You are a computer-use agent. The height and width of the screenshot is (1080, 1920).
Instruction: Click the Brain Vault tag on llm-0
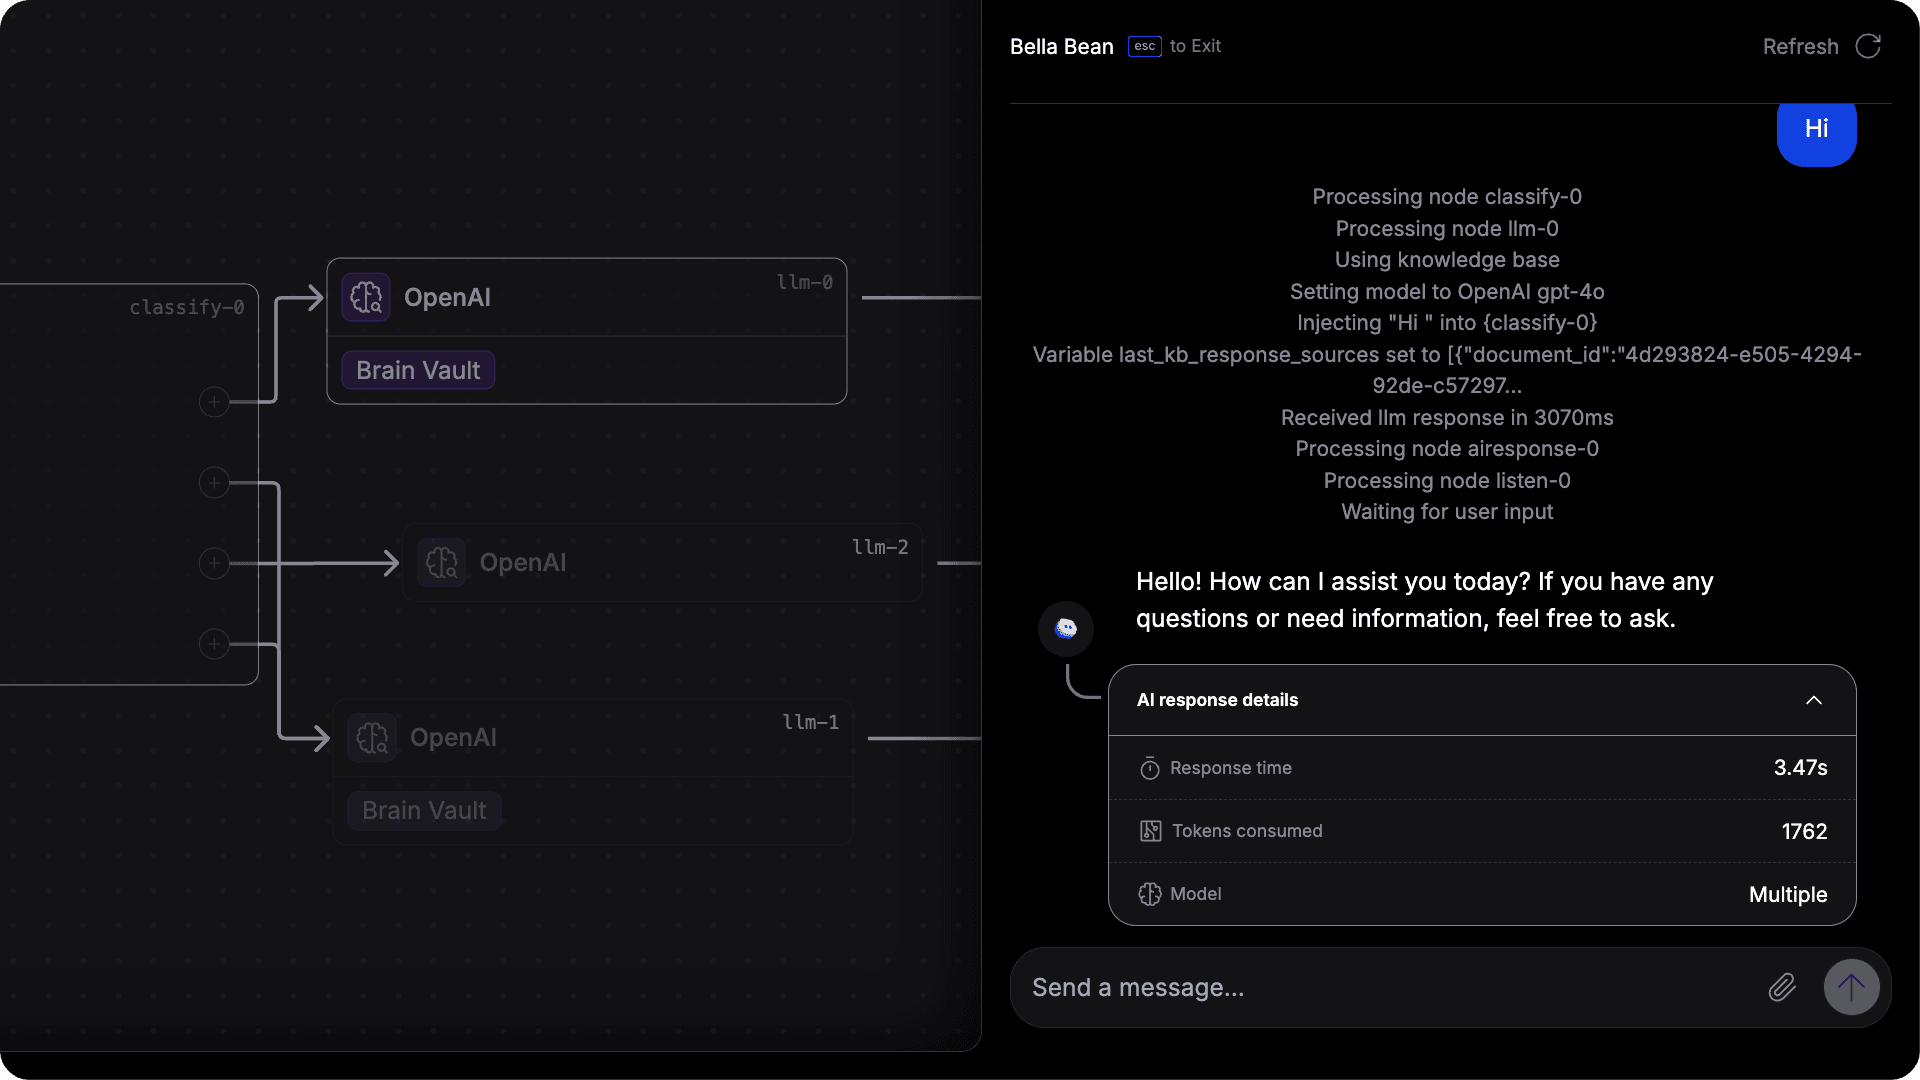tap(418, 370)
